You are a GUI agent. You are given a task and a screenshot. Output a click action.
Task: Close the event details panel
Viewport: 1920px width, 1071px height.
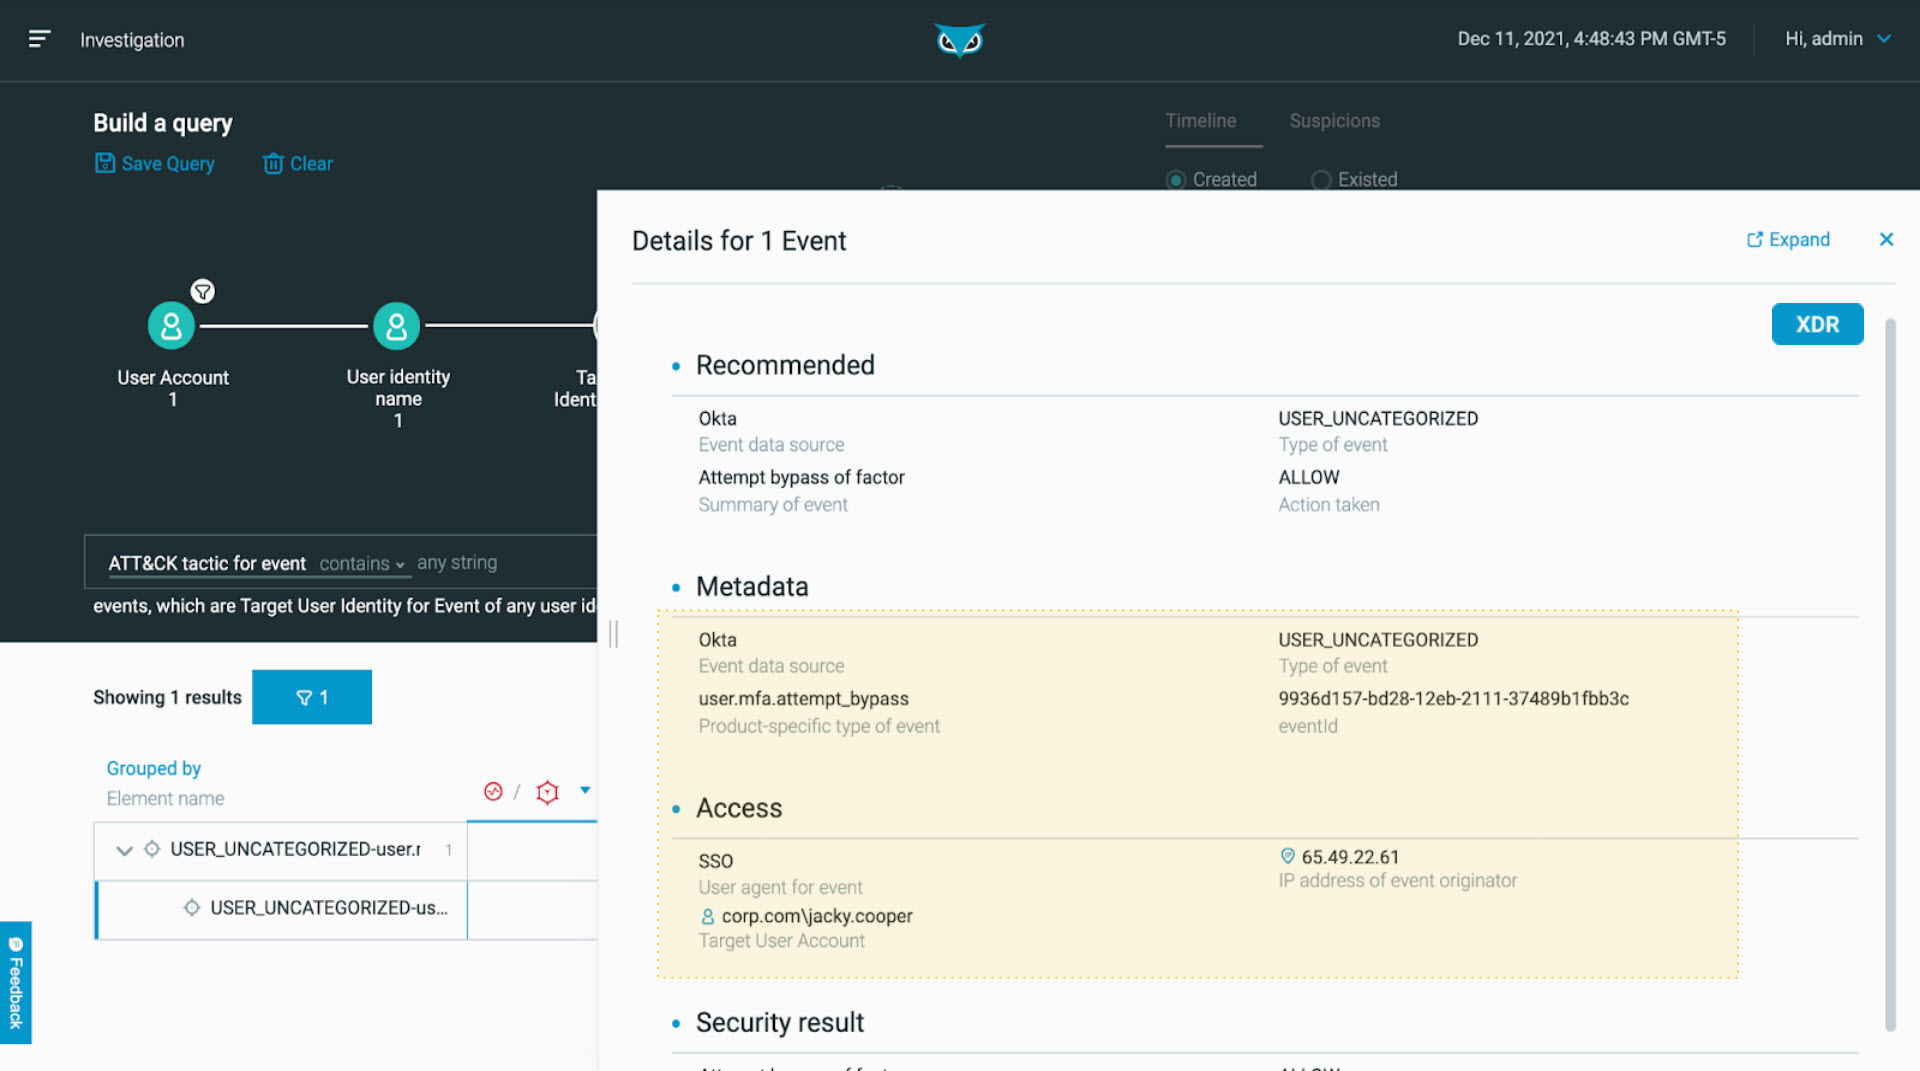1886,239
